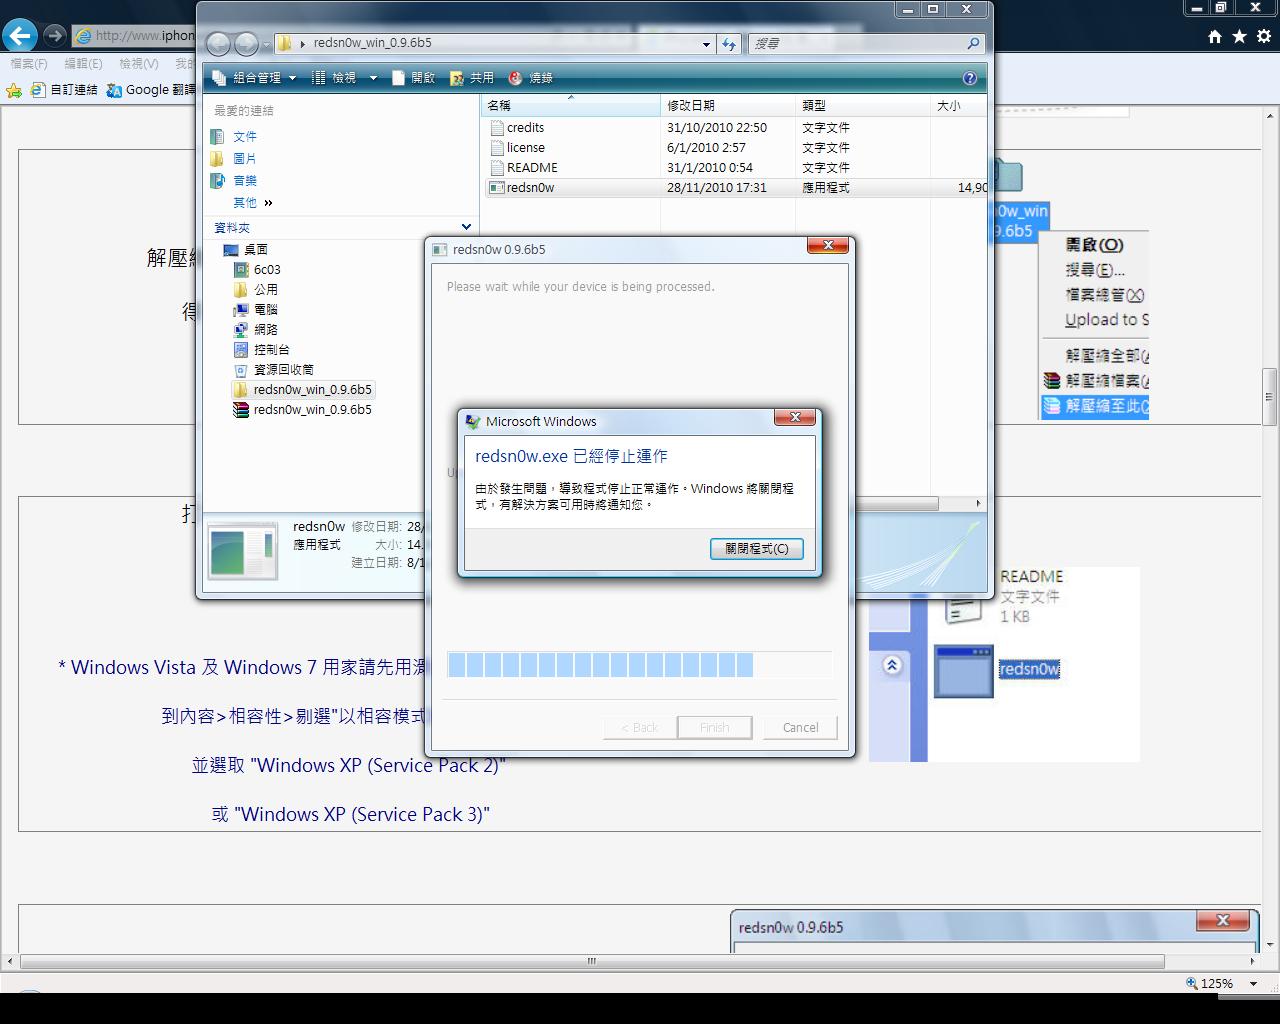Image resolution: width=1280 pixels, height=1024 pixels.
Task: Click the search magnifier icon in Explorer
Action: click(973, 44)
